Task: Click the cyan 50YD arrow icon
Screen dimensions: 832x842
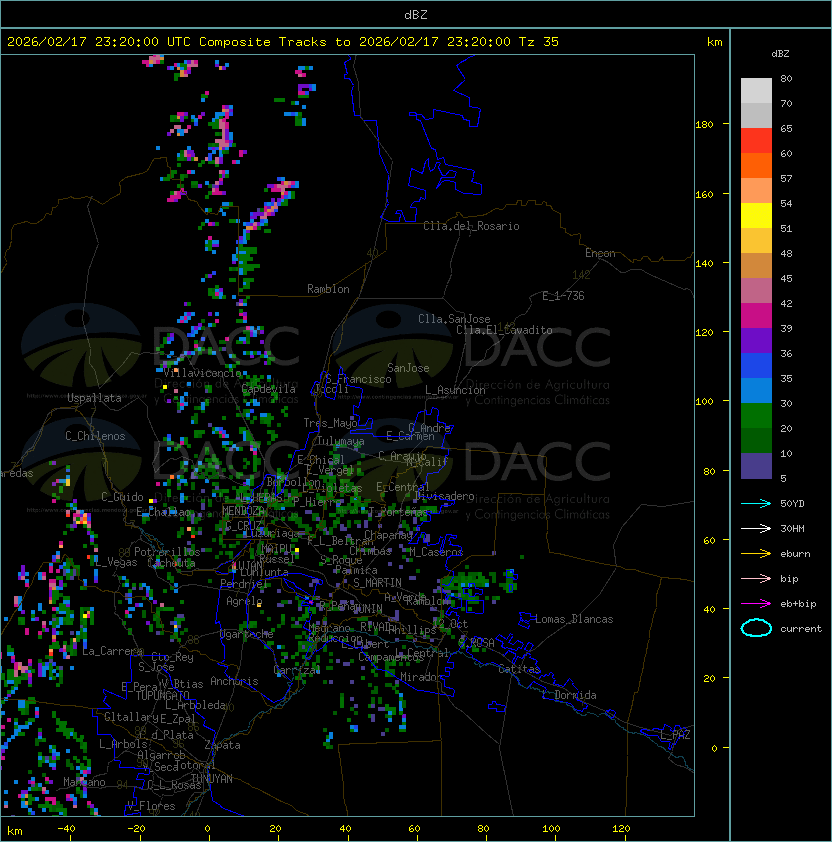Action: 756,504
